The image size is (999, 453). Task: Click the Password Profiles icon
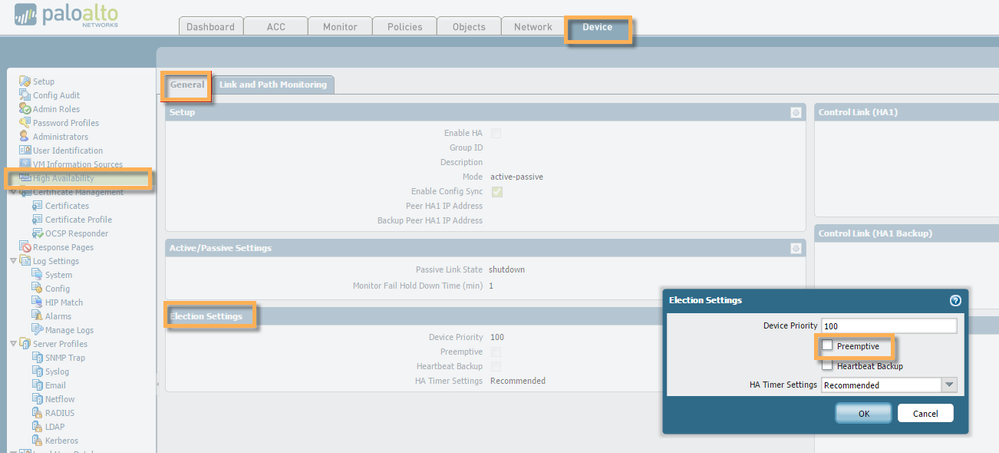coord(25,122)
